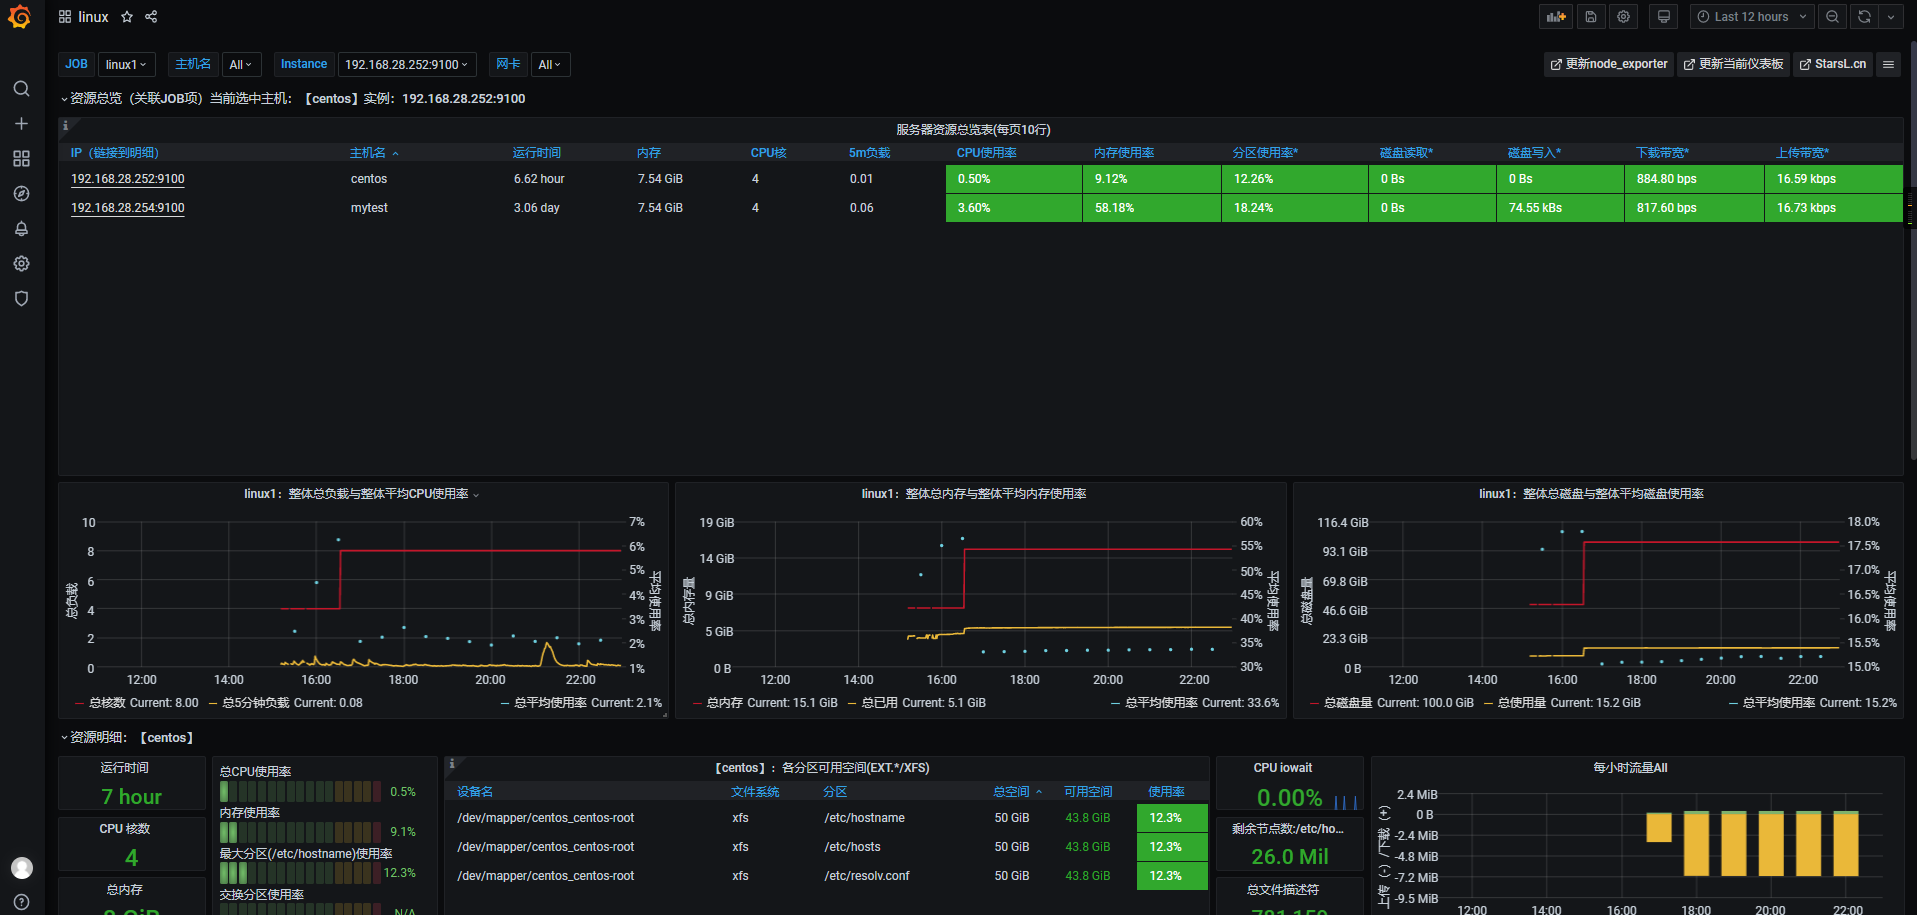Click the Create plus icon in sidebar
The image size is (1917, 915).
pyautogui.click(x=21, y=124)
